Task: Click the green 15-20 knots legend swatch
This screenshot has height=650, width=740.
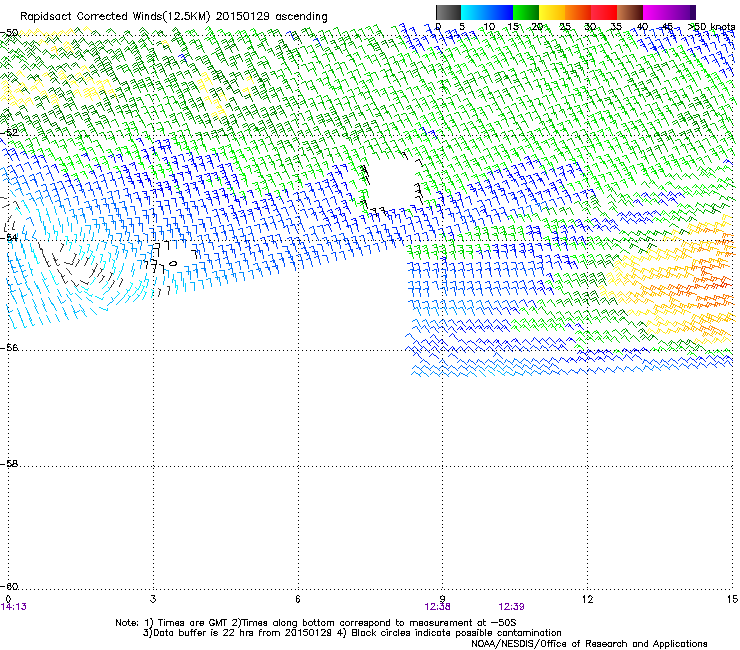Action: (526, 12)
